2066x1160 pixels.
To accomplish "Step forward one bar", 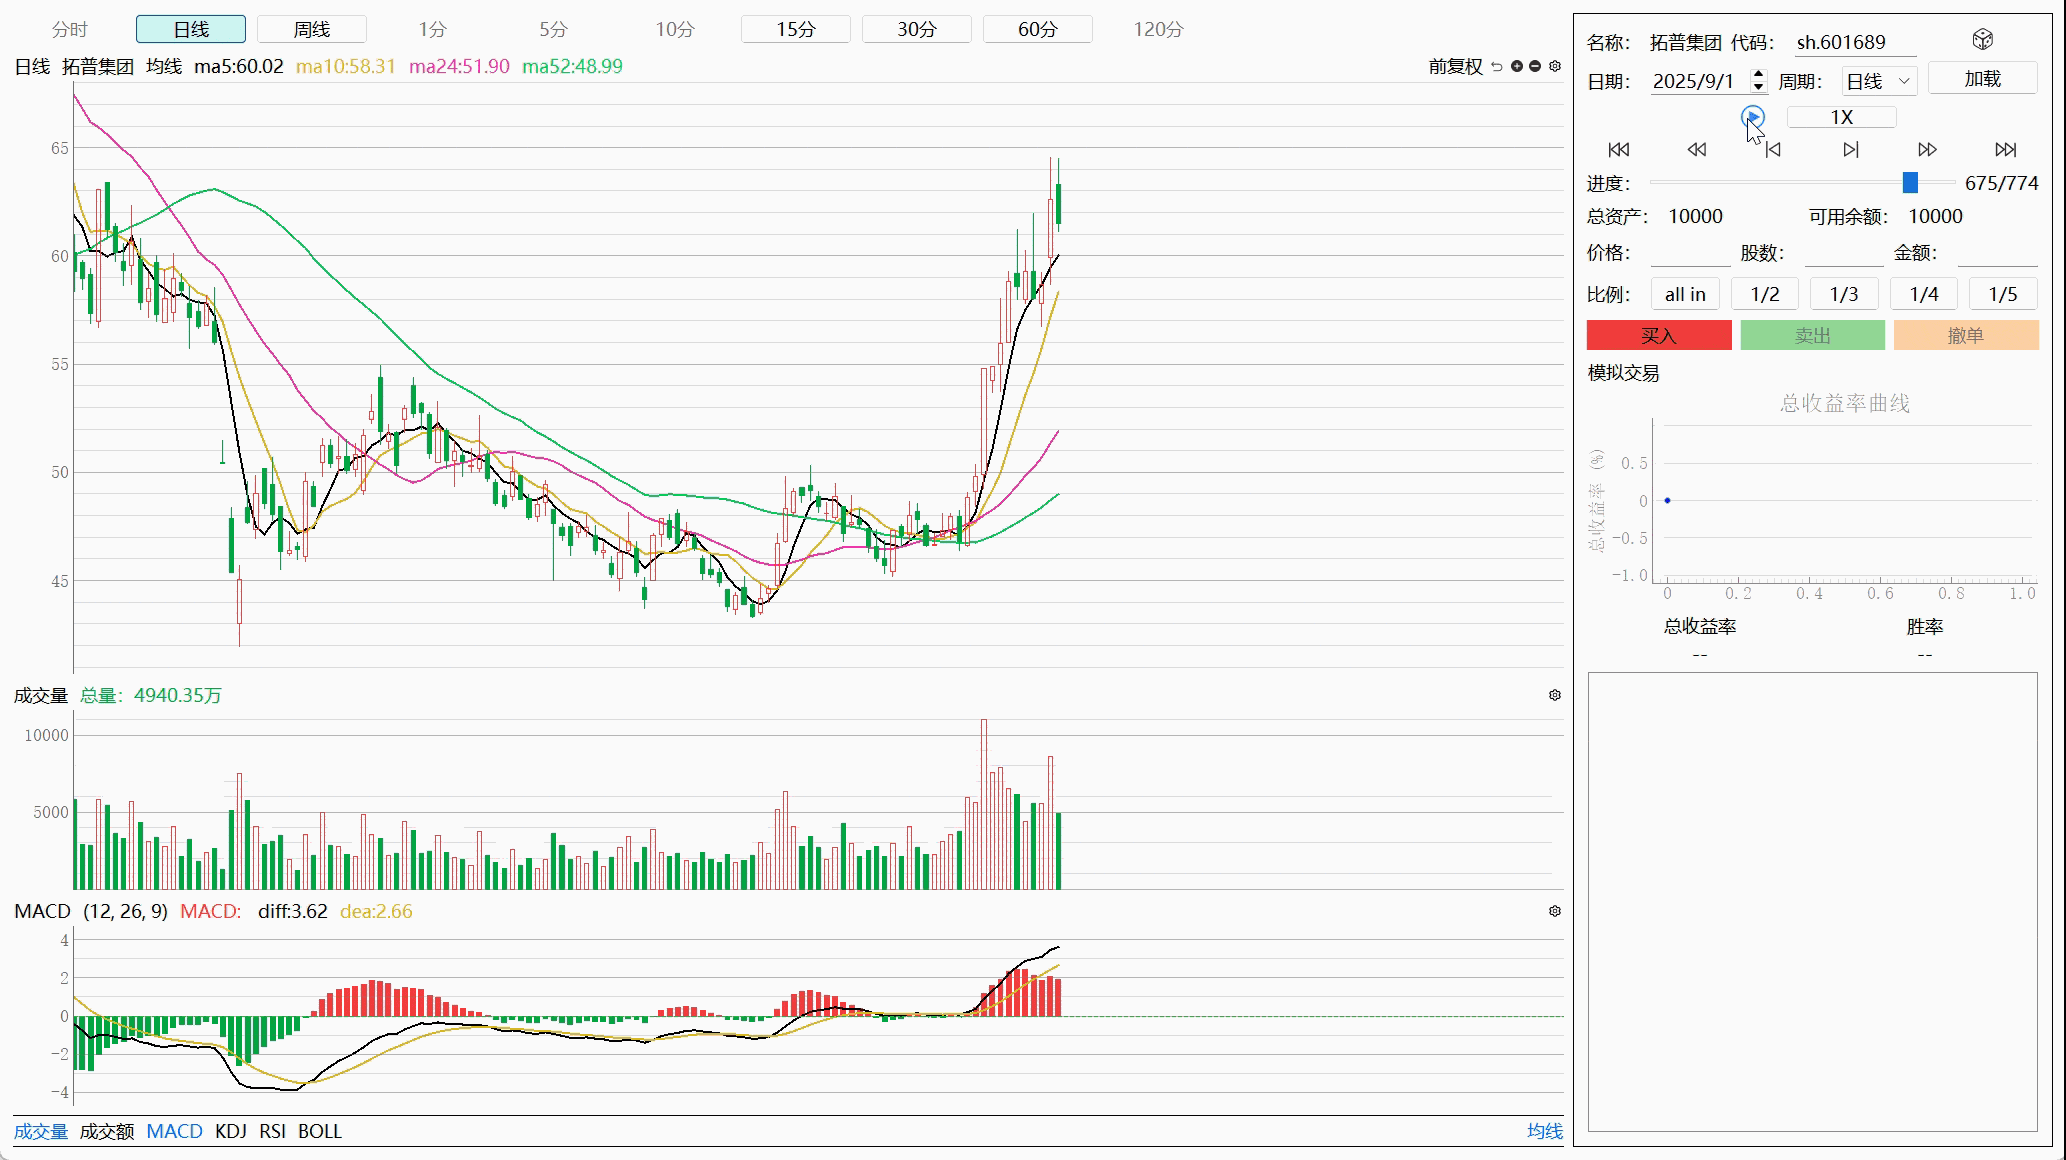I will pyautogui.click(x=1850, y=150).
